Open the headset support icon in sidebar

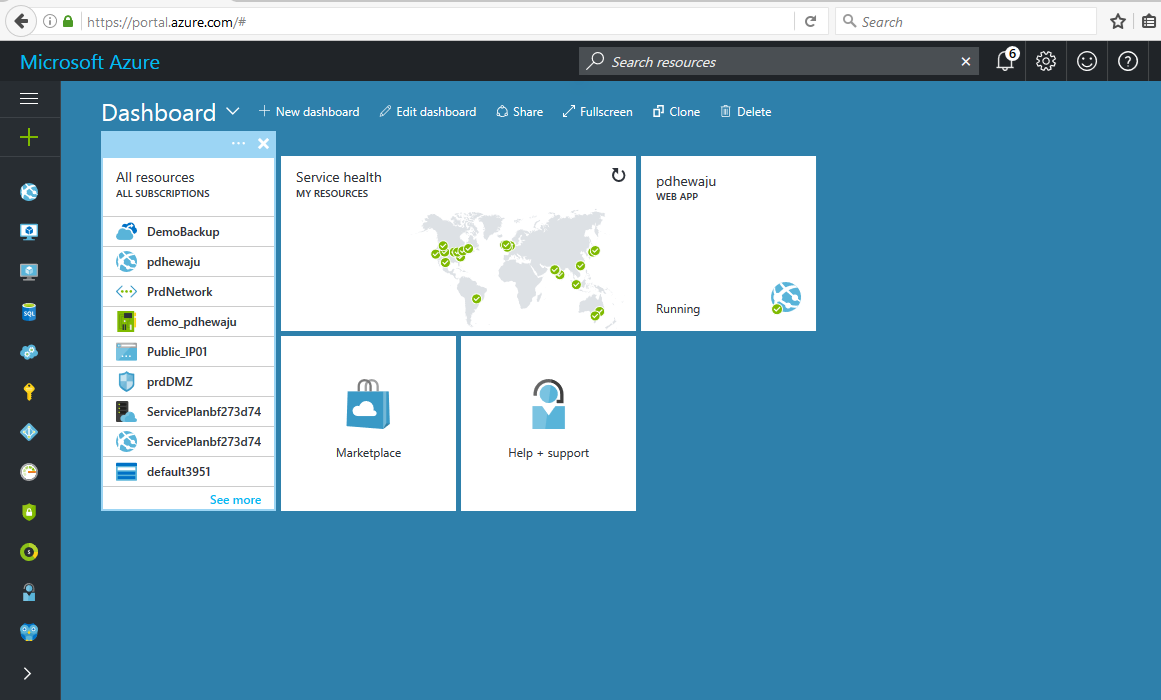pos(29,592)
